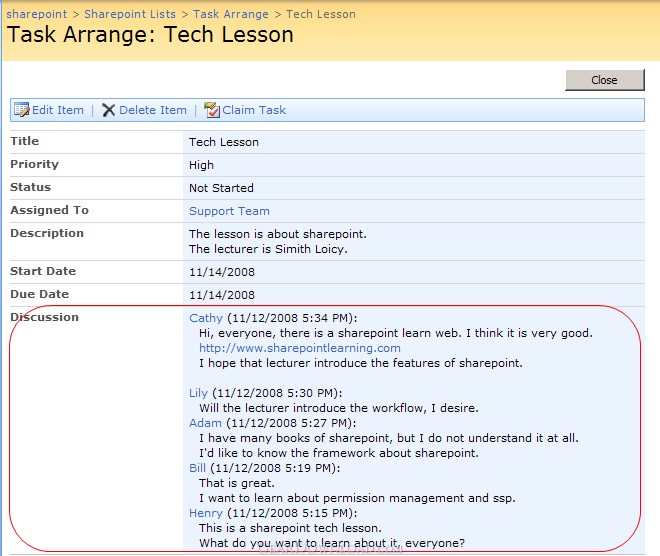Click the Edit Item pencil icon

(21, 110)
